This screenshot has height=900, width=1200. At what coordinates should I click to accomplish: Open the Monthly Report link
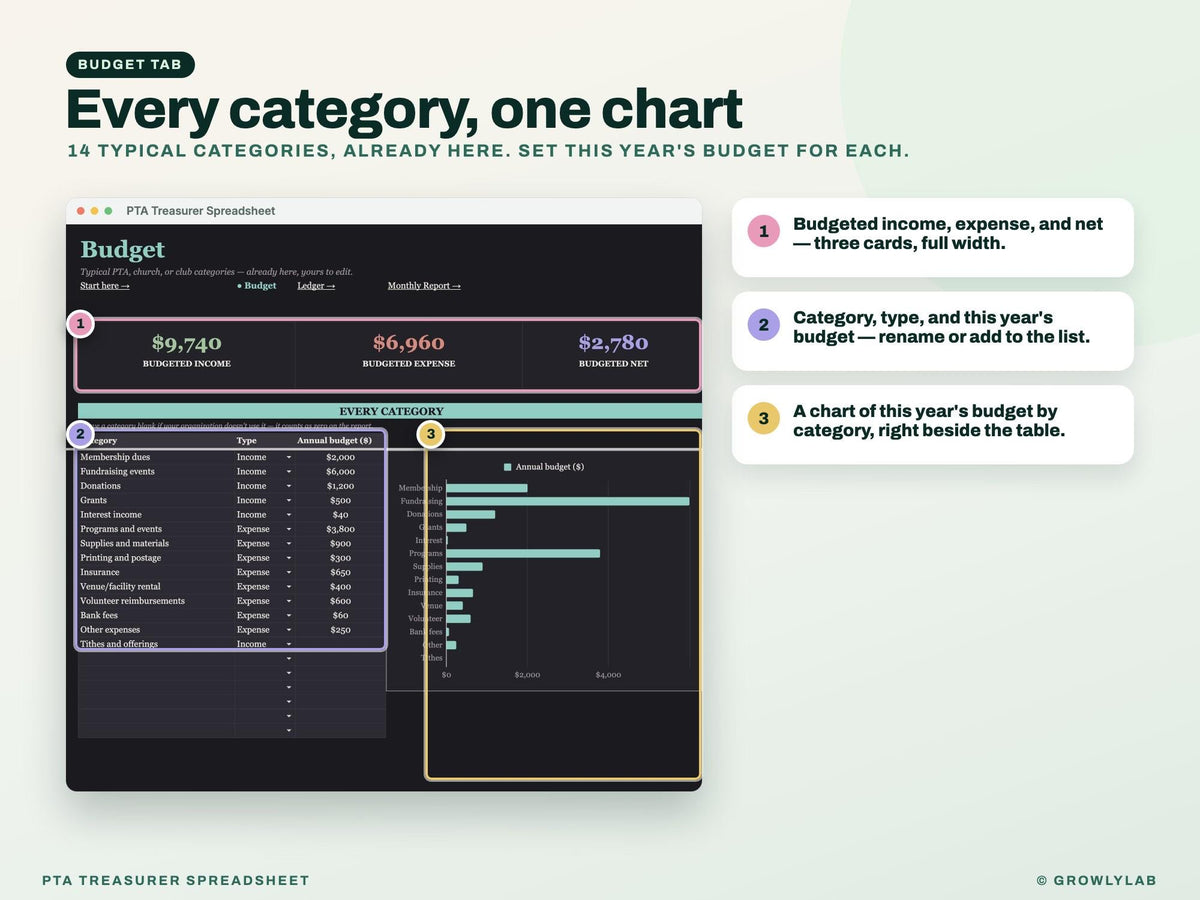tap(424, 286)
